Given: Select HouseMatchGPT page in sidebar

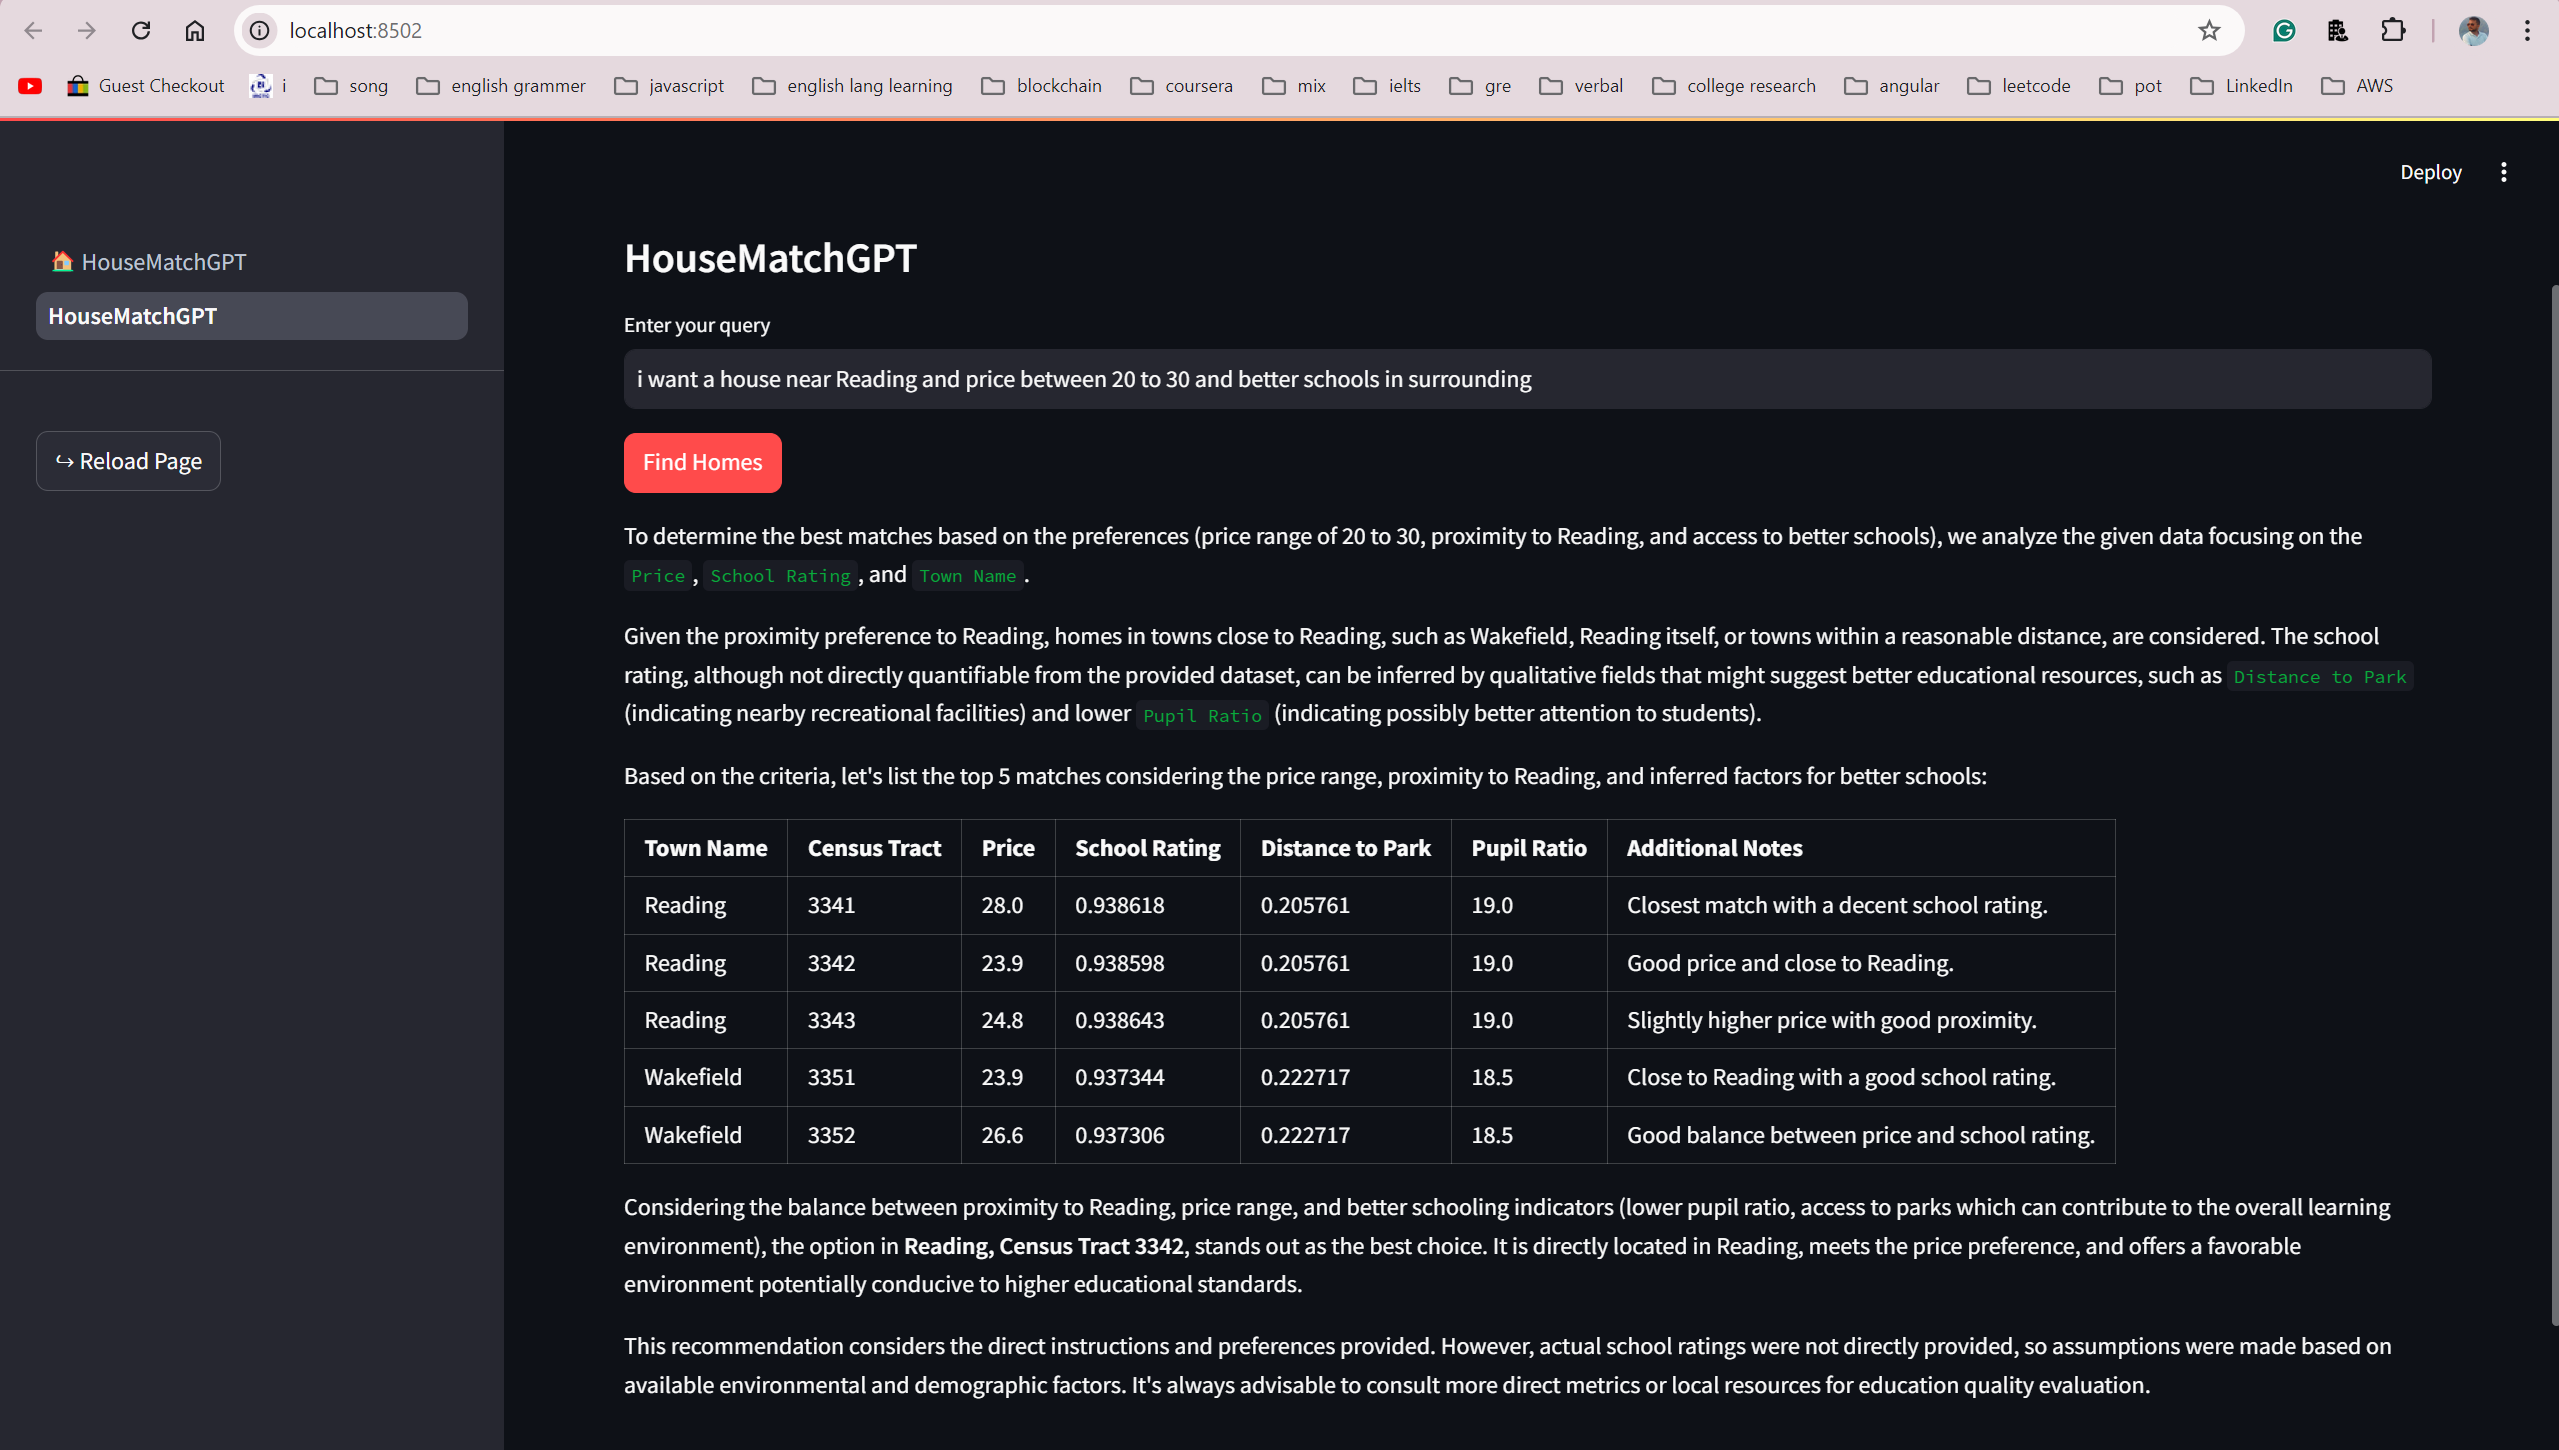Looking at the screenshot, I should 251,316.
